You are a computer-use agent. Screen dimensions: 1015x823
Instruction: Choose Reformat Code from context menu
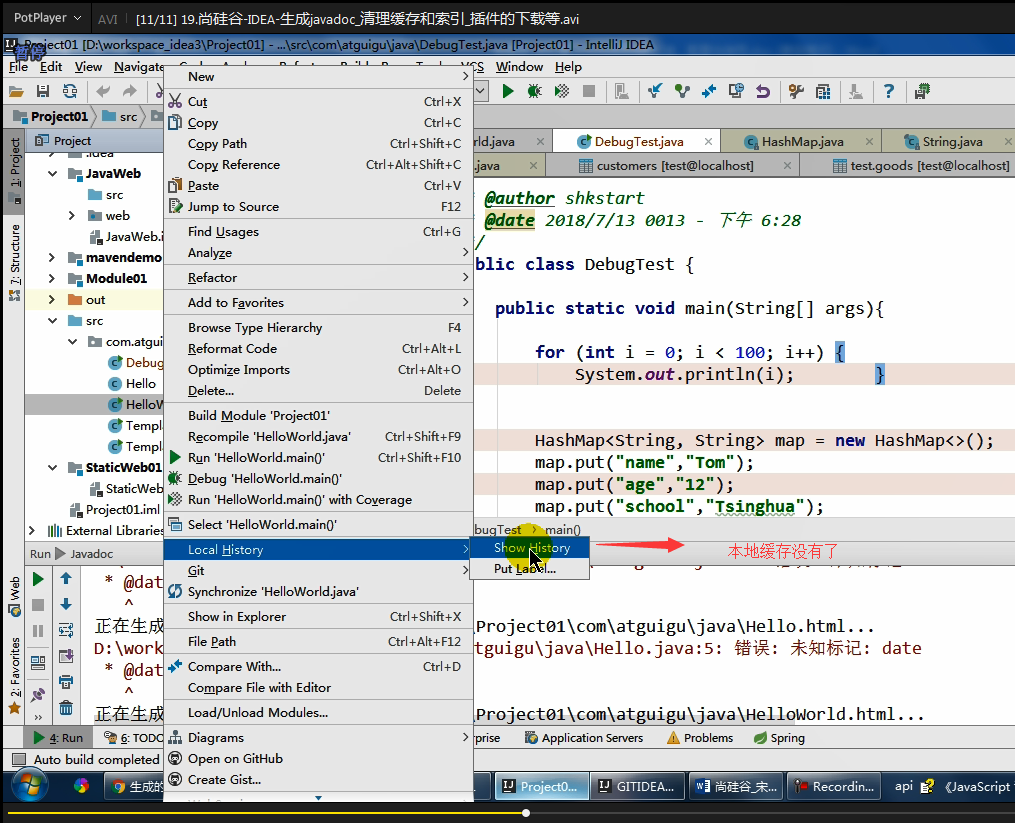pyautogui.click(x=318, y=348)
